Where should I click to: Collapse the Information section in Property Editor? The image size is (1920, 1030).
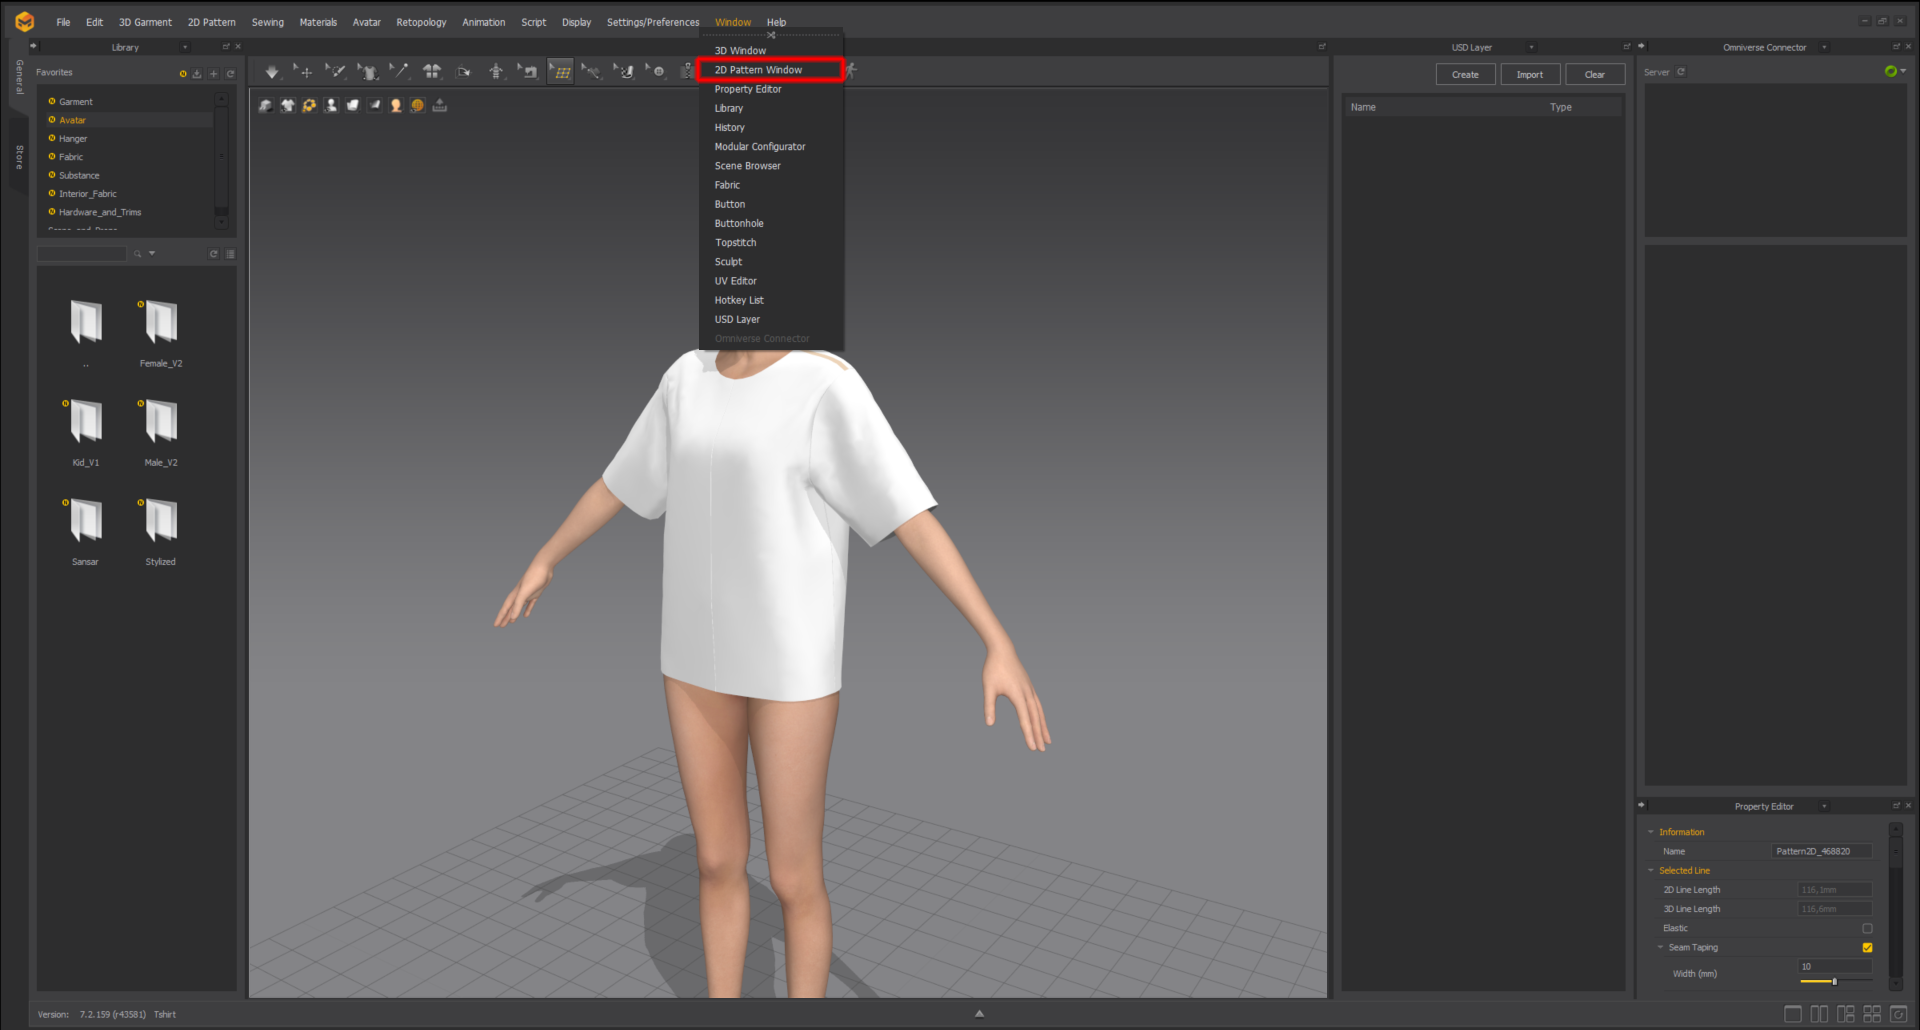(x=1651, y=832)
